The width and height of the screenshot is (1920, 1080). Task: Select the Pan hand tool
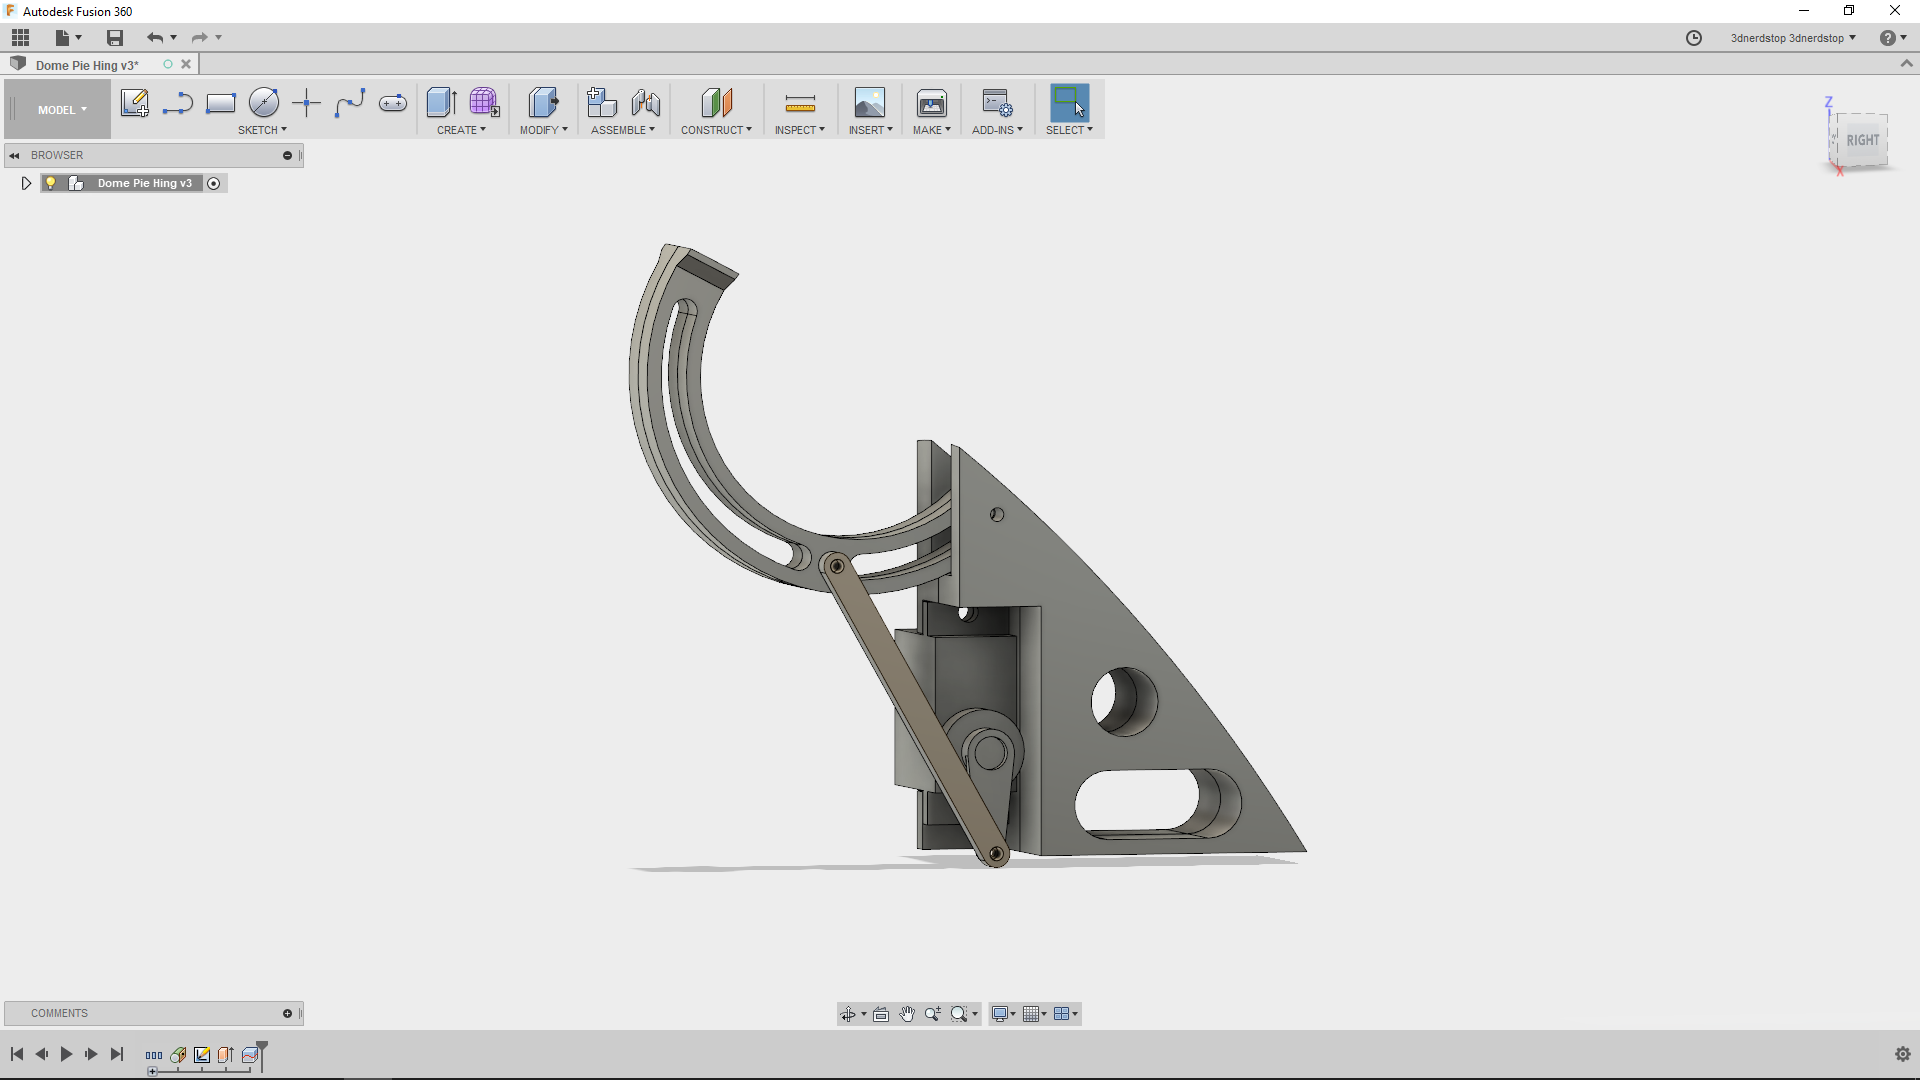(907, 1014)
